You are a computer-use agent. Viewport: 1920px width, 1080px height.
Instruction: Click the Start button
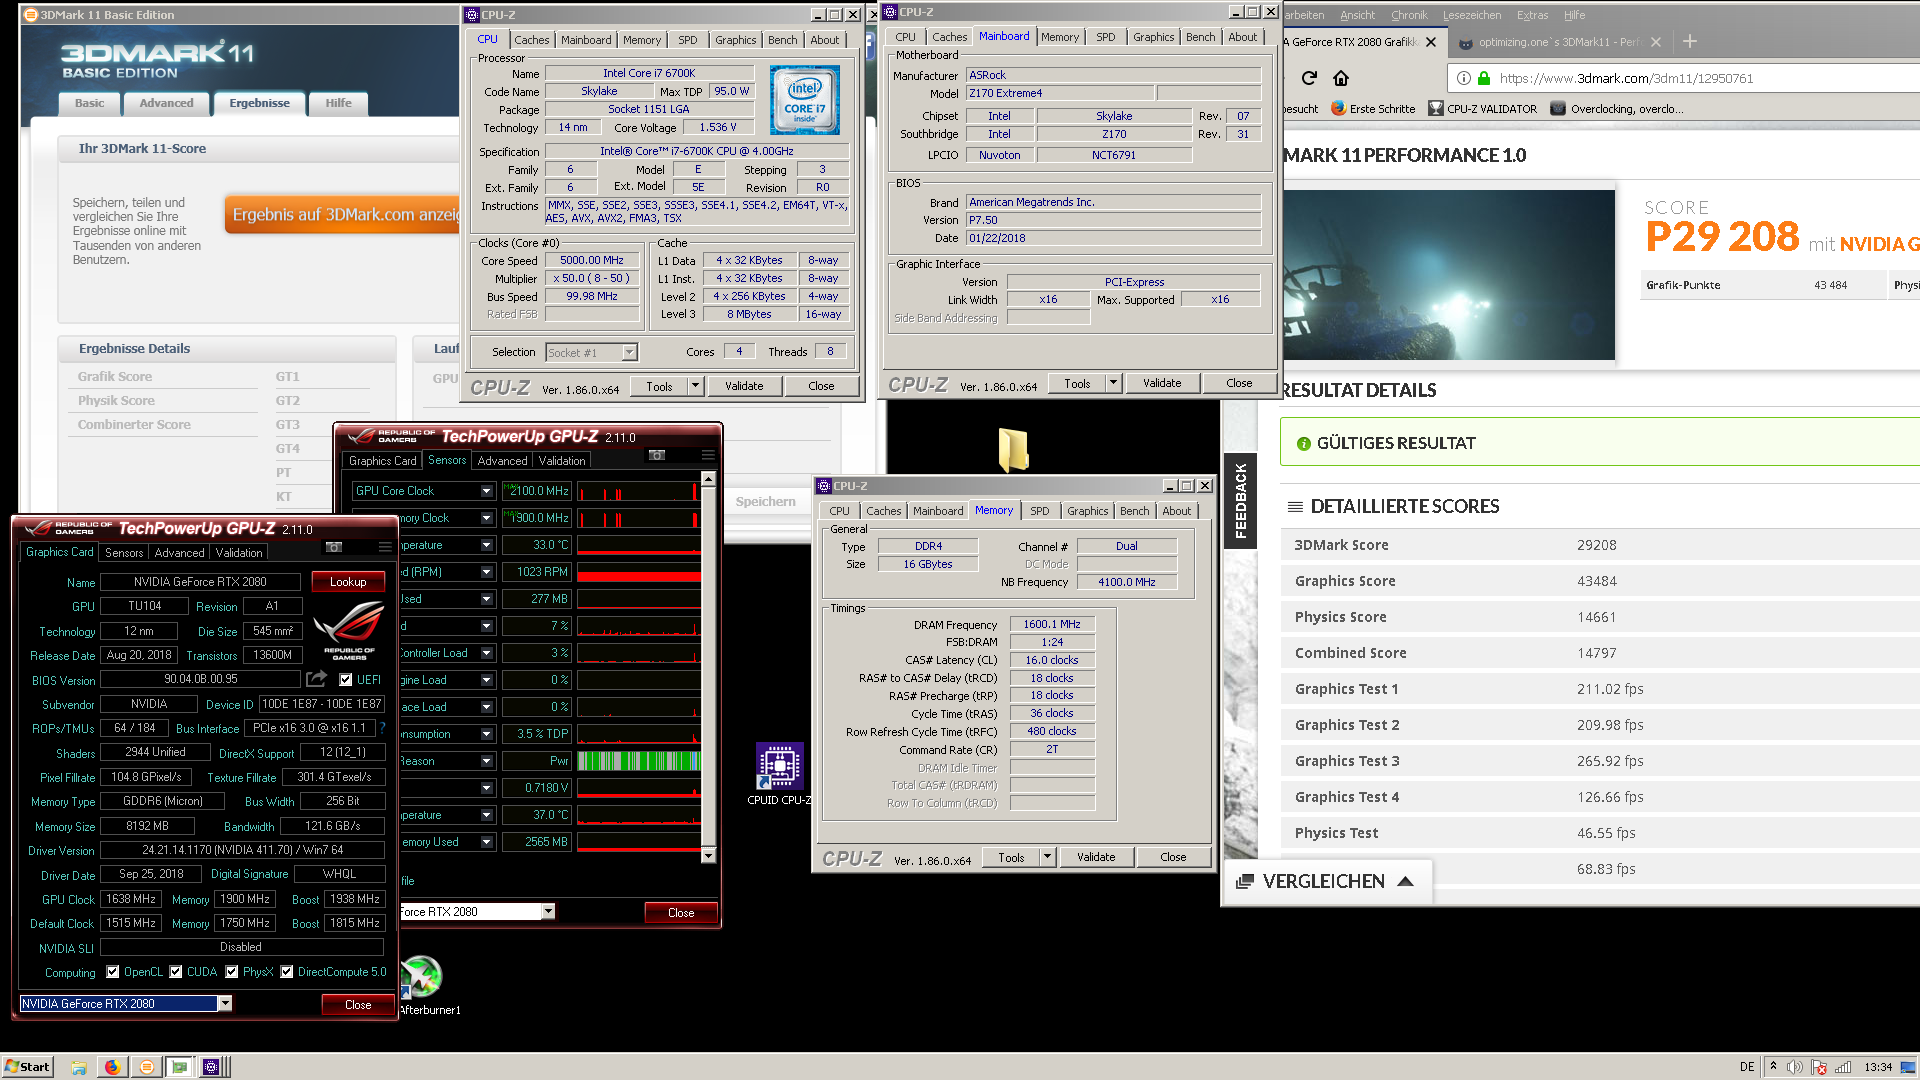pyautogui.click(x=27, y=1067)
